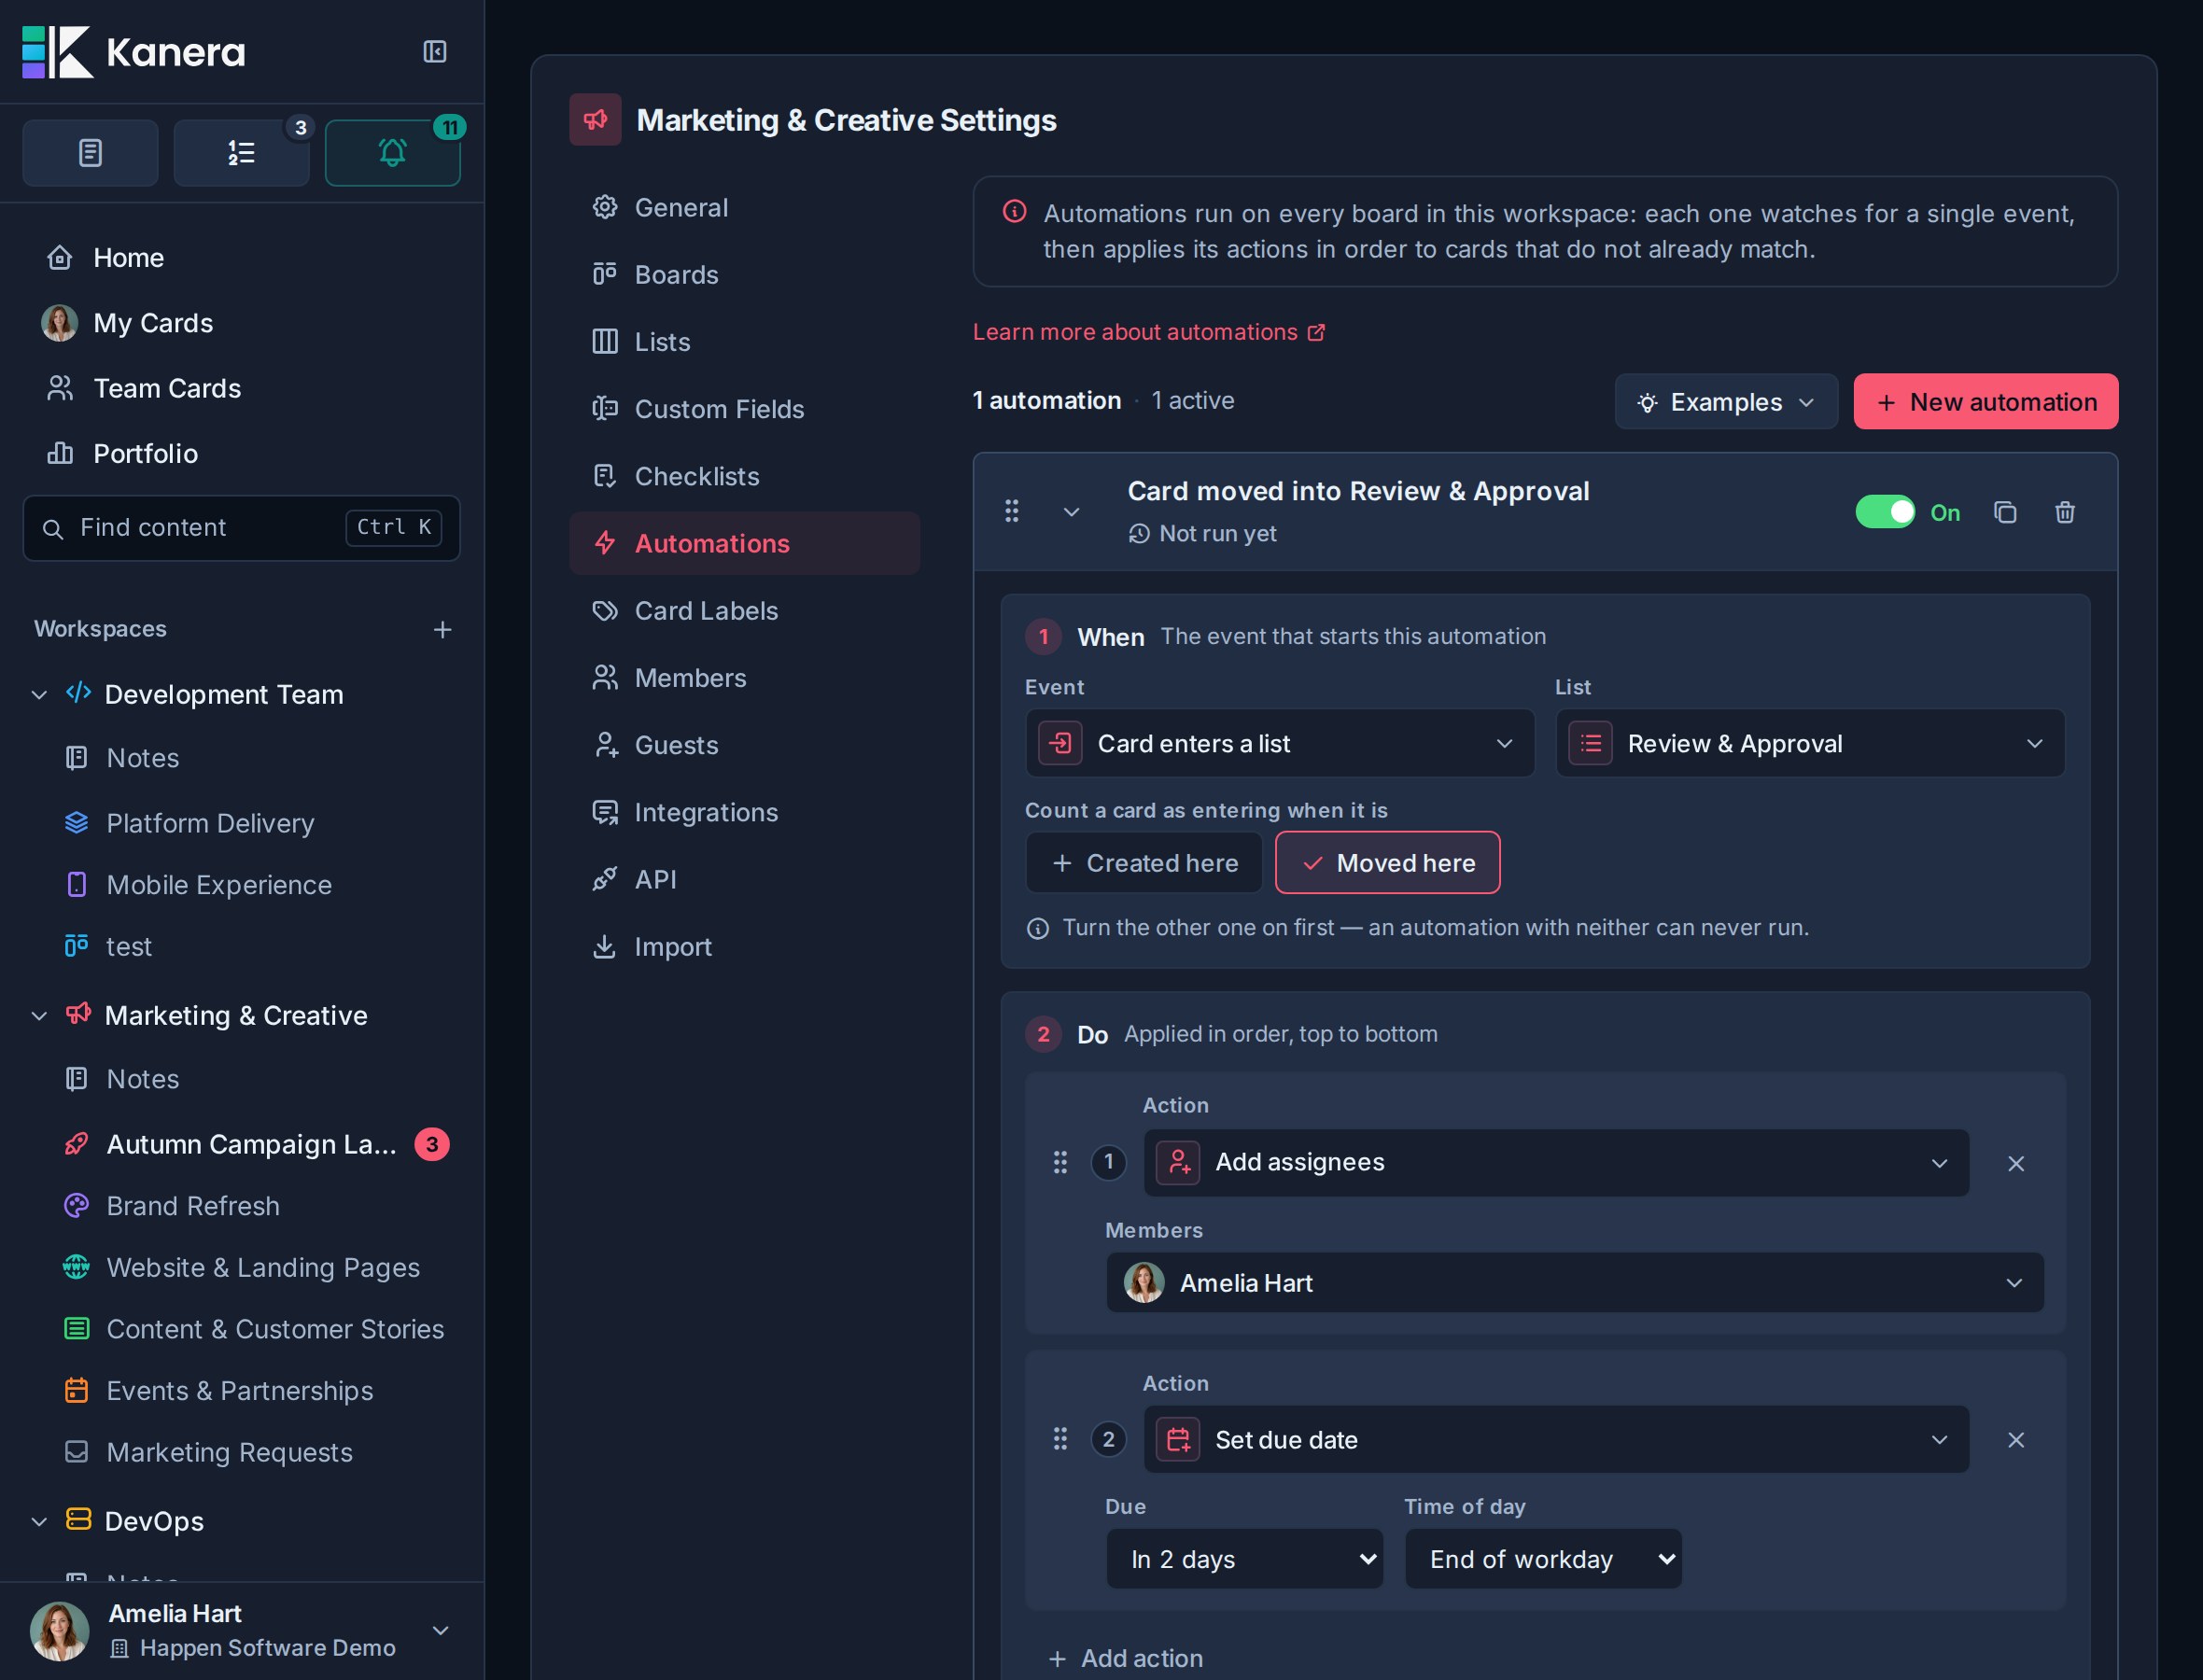The height and width of the screenshot is (1680, 2203).
Task: Click Add action
Action: [1125, 1658]
